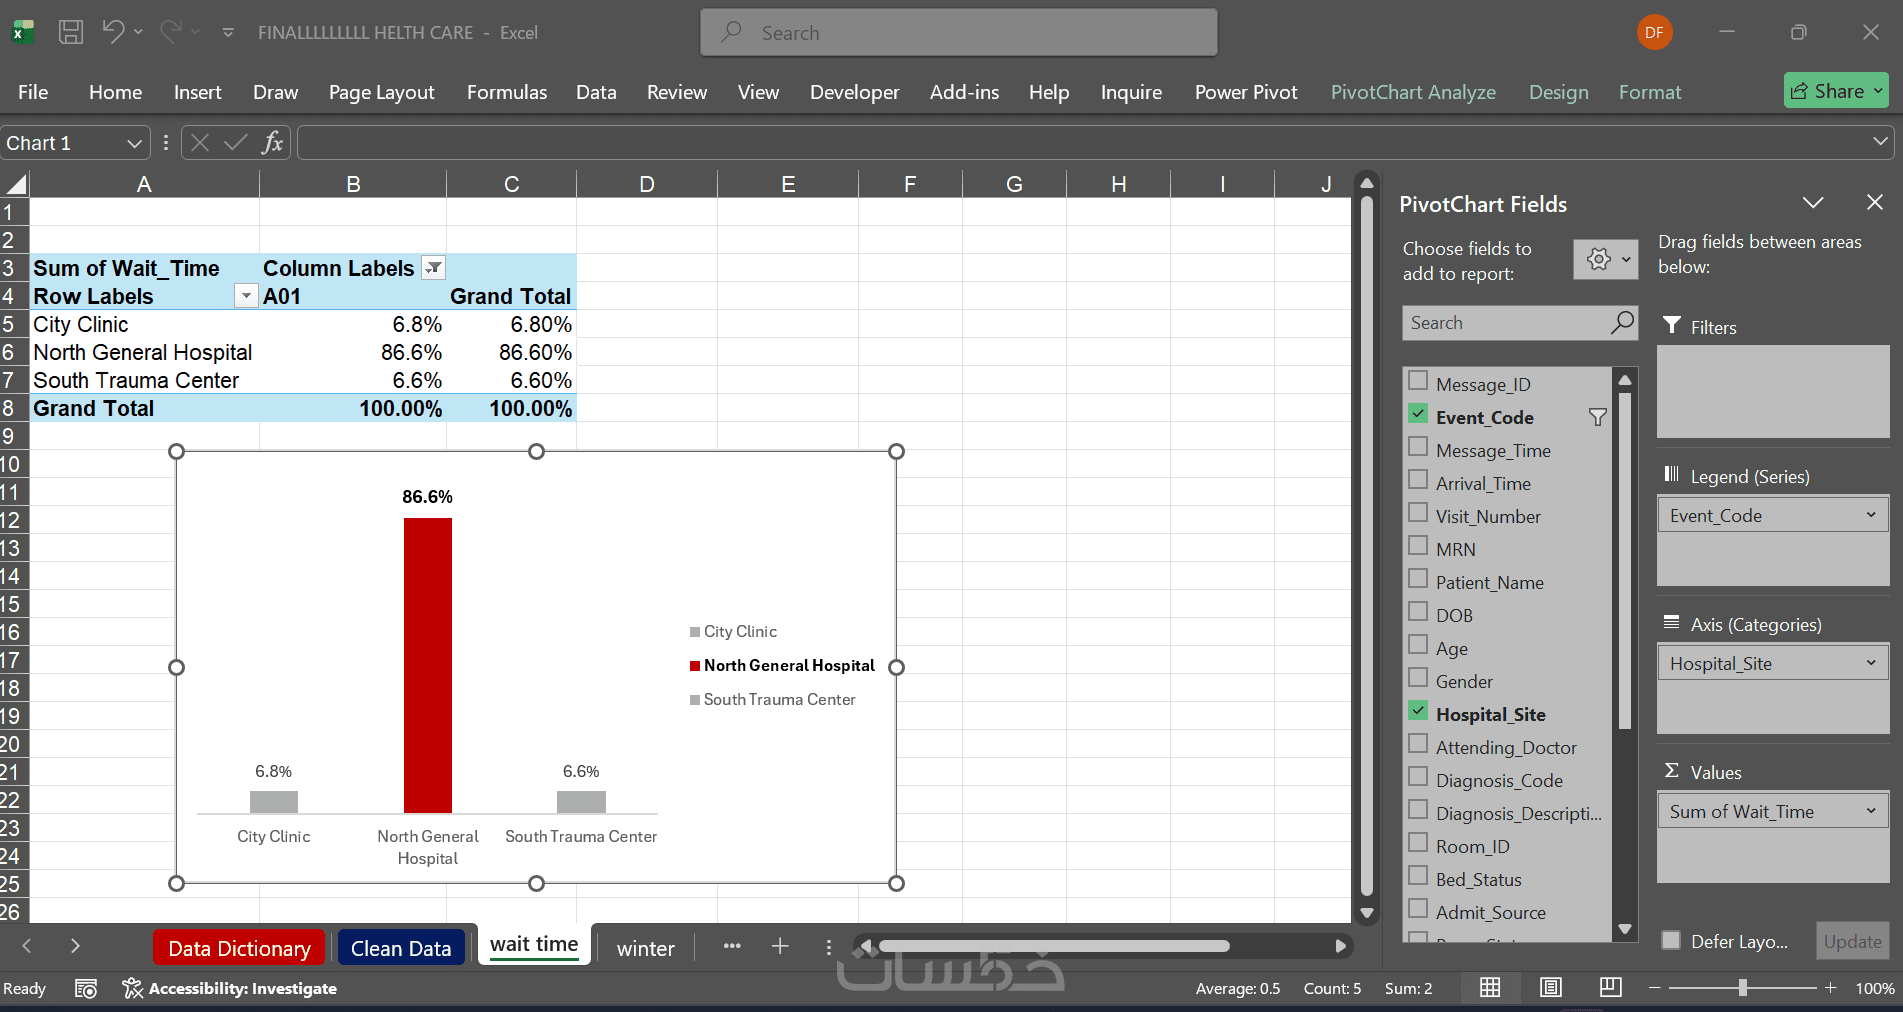1903x1012 pixels.
Task: Switch to Page Break Preview icon
Action: tap(1610, 988)
